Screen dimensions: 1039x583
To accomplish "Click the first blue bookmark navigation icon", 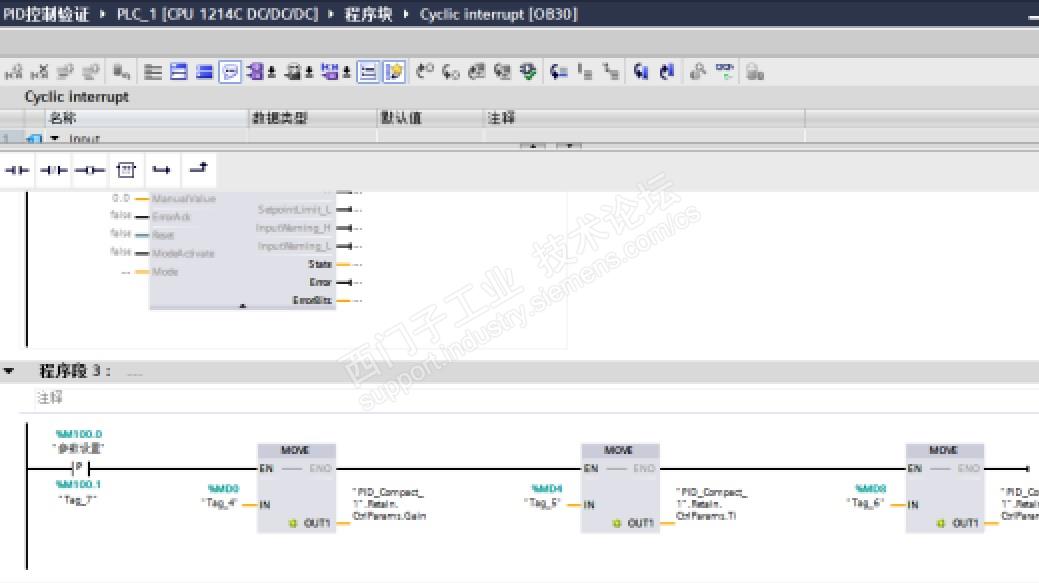I will point(641,72).
